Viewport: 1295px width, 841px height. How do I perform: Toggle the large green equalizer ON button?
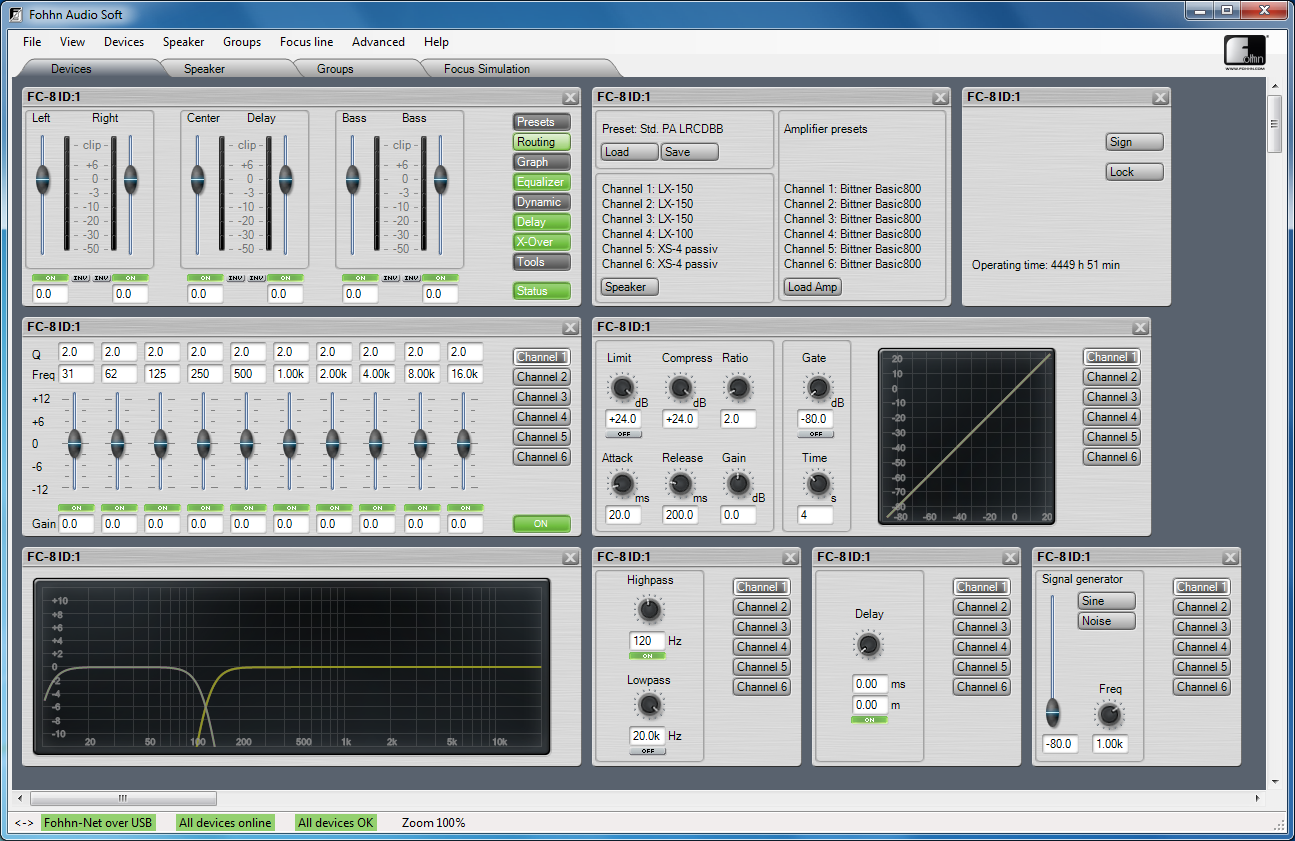541,523
